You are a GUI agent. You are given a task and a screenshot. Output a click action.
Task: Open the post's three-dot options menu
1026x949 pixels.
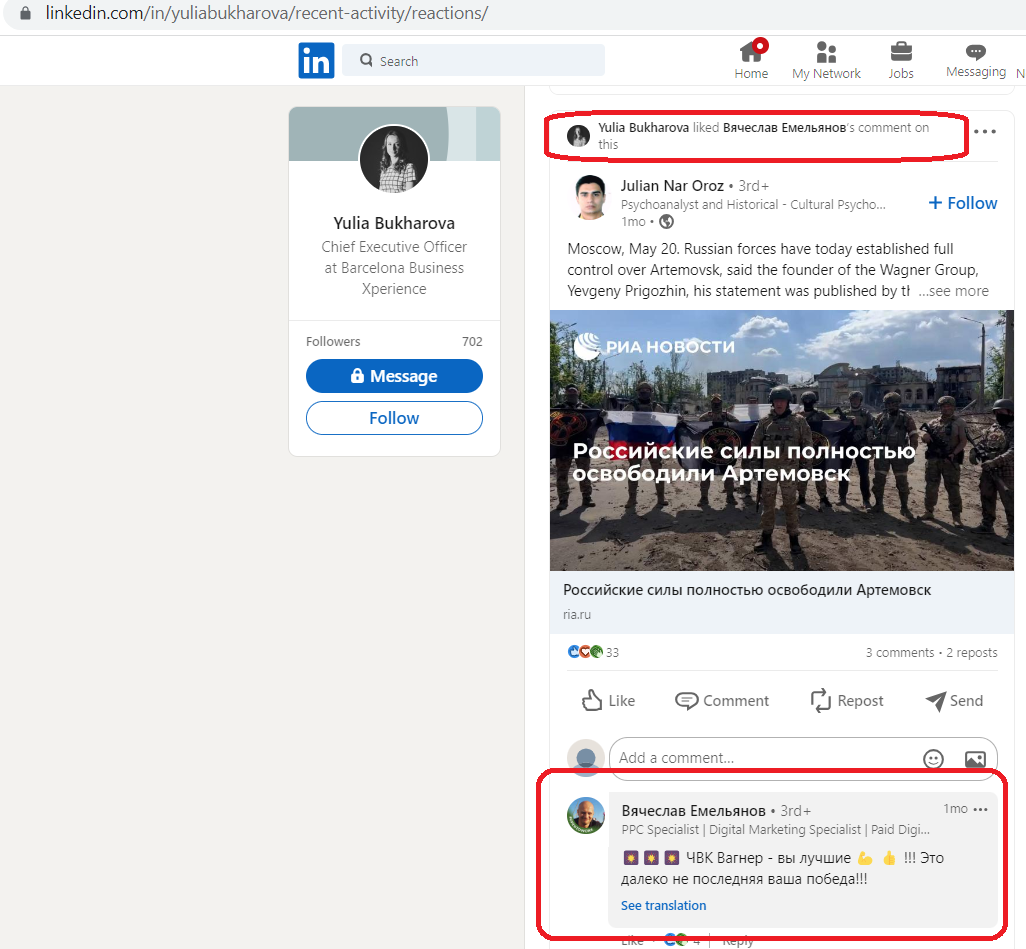(985, 132)
